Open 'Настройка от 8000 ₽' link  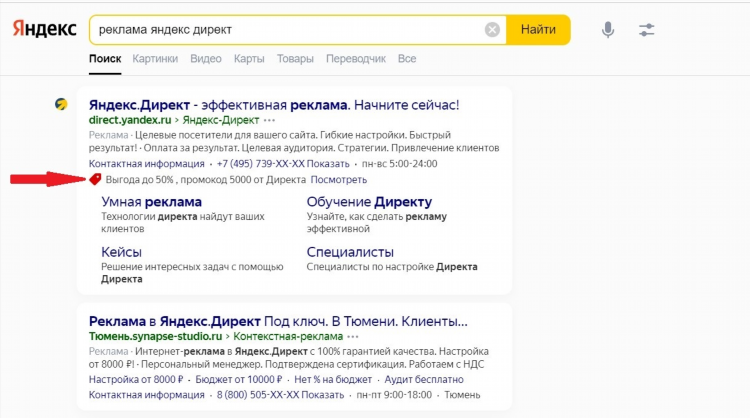click(x=136, y=380)
